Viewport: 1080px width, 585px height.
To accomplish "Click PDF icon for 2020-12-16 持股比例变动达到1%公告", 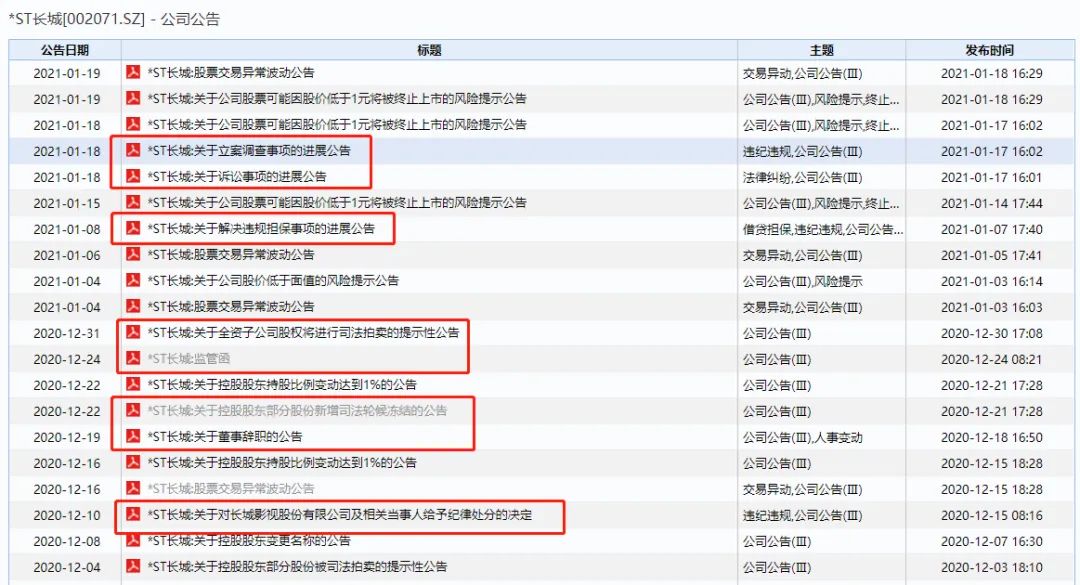I will [x=133, y=462].
